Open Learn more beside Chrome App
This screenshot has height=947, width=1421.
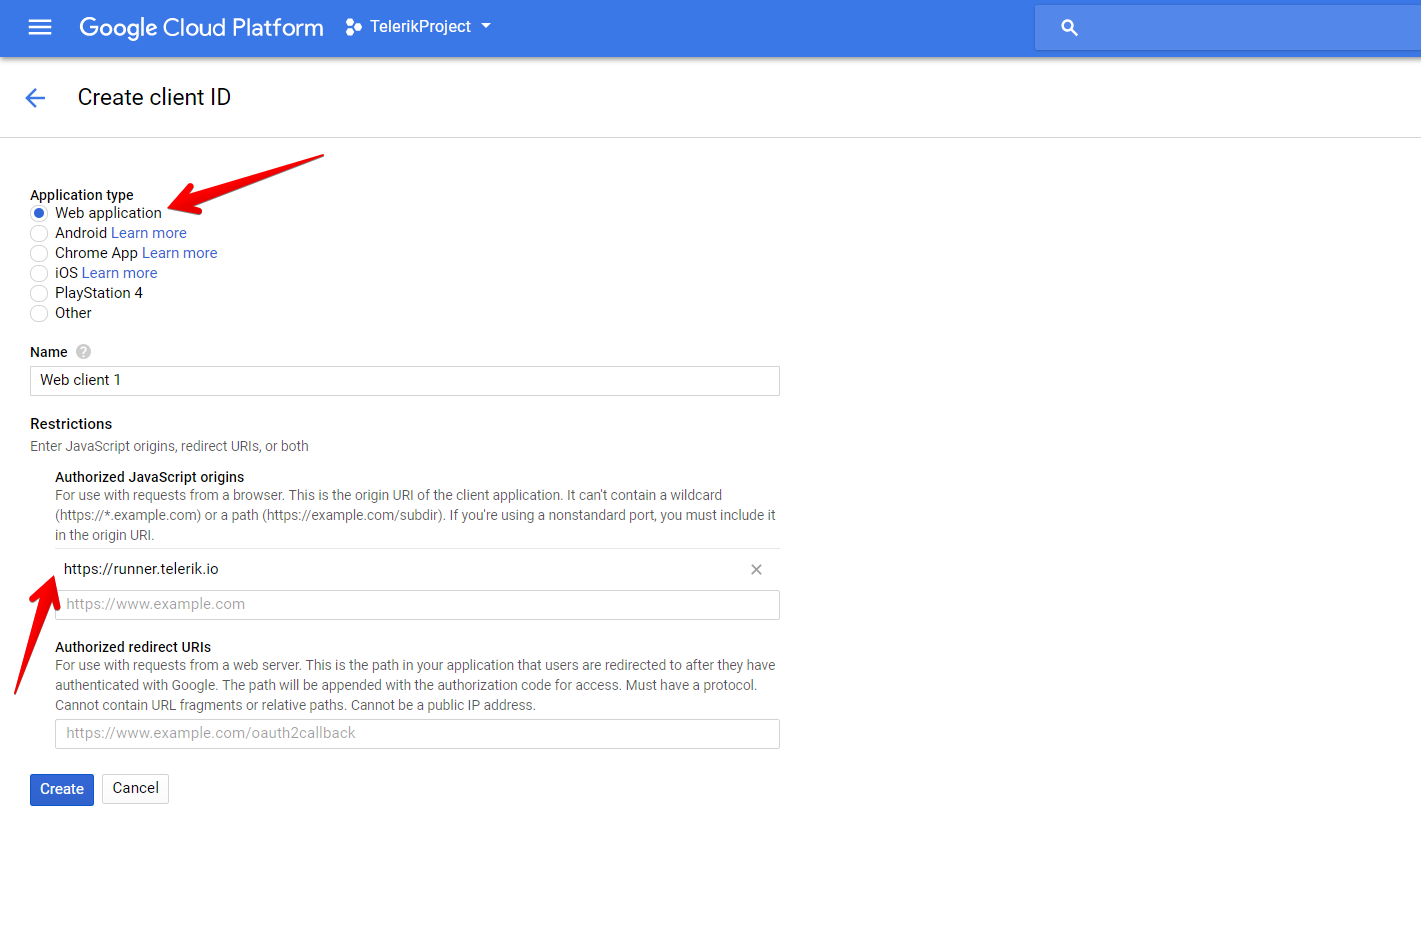point(179,252)
